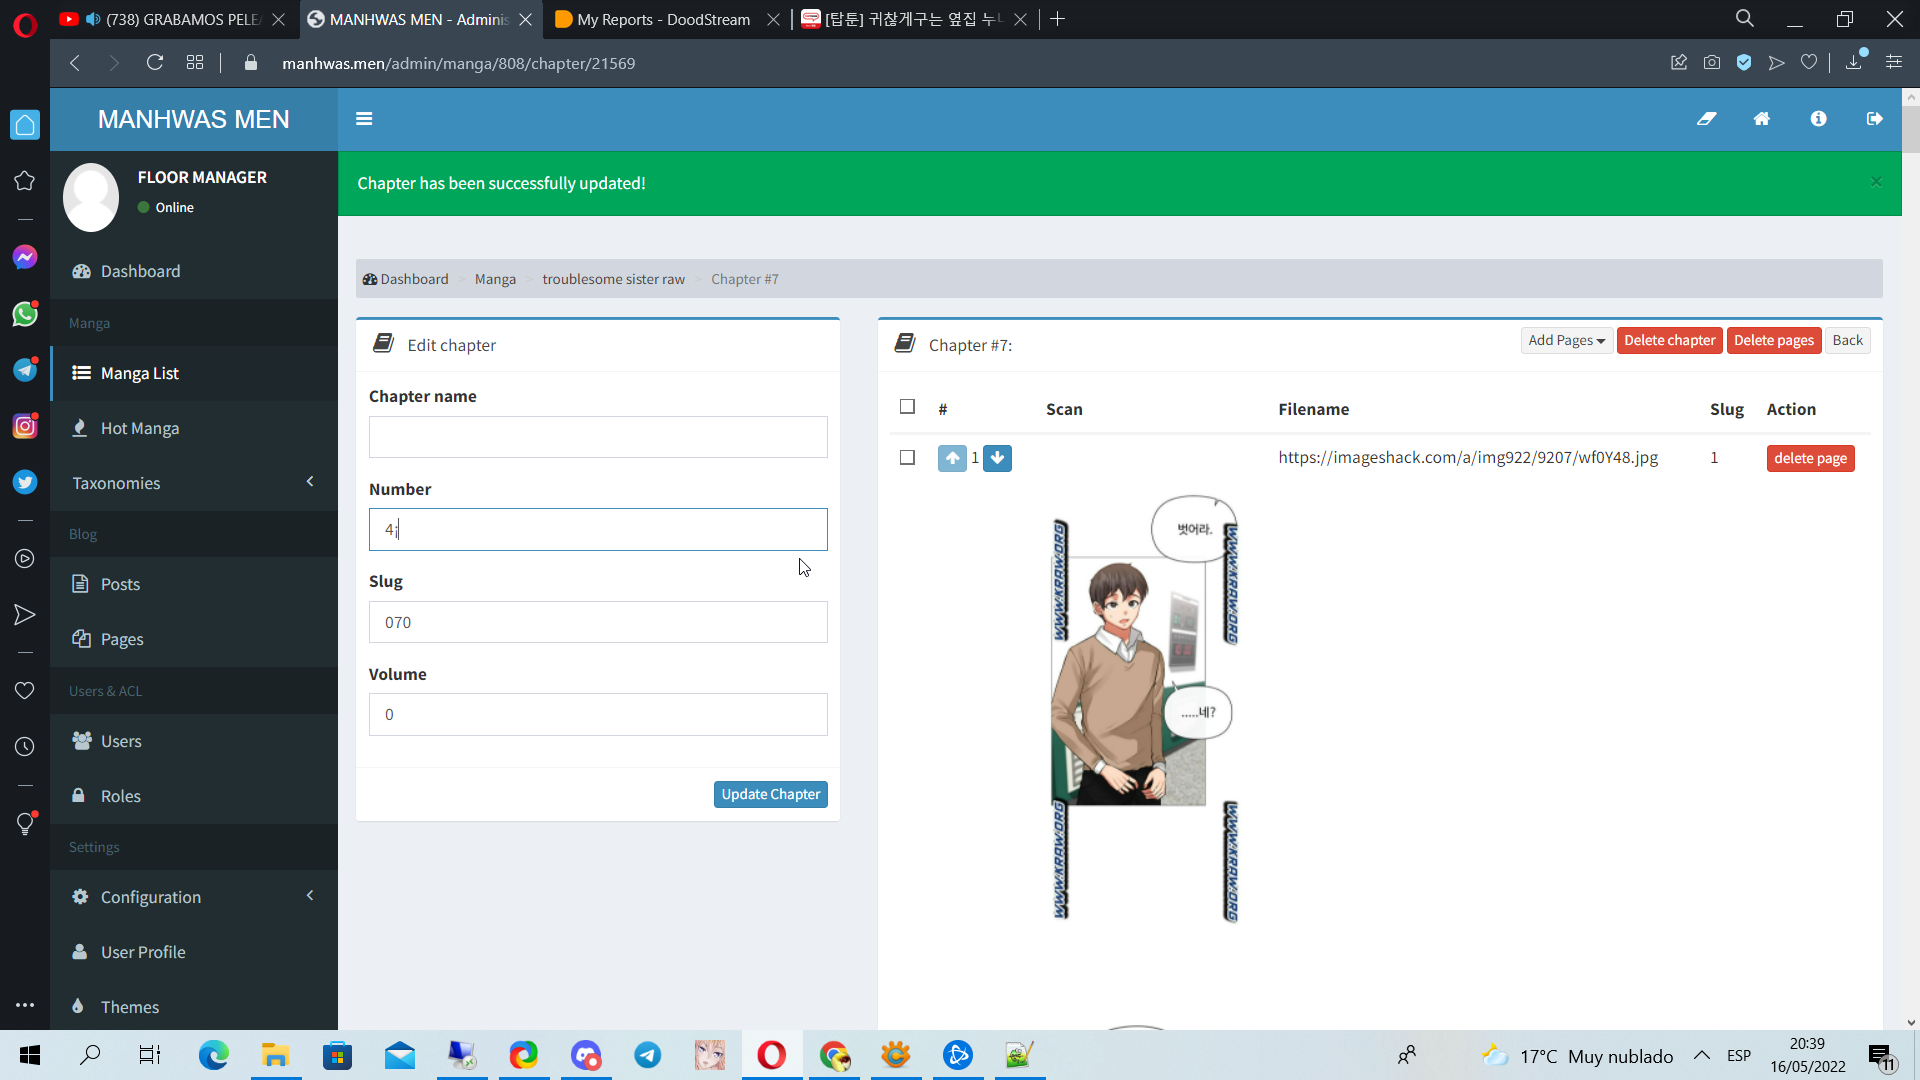Click the red Delete chapter button
Viewport: 1920px width, 1080px height.
[x=1669, y=341]
